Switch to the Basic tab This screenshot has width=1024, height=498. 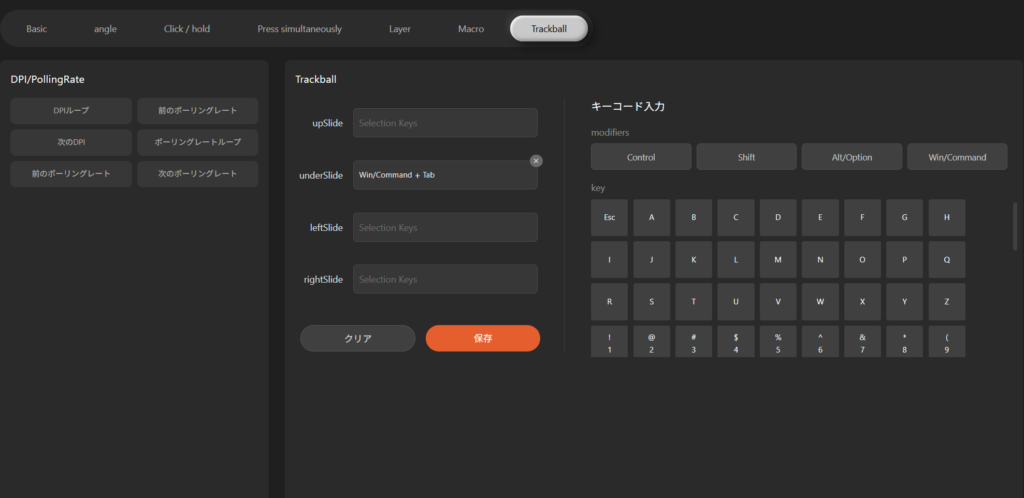pyautogui.click(x=37, y=29)
